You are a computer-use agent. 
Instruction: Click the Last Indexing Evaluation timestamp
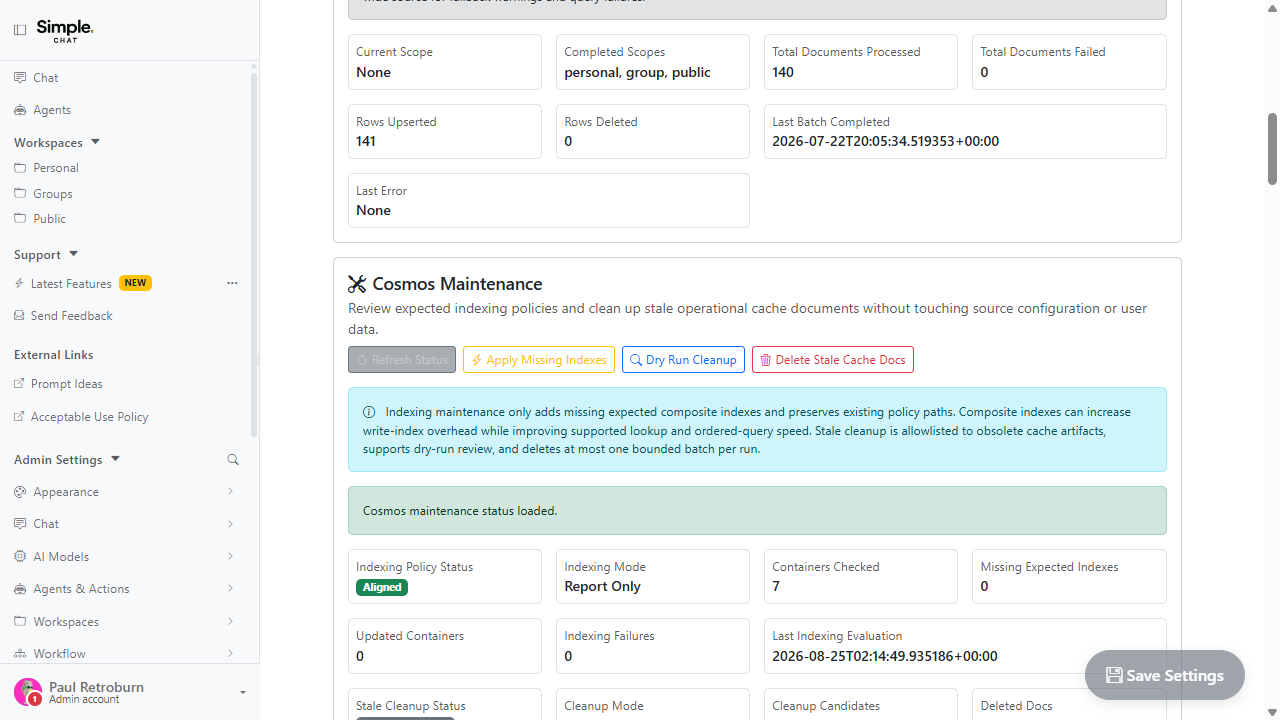pos(885,657)
